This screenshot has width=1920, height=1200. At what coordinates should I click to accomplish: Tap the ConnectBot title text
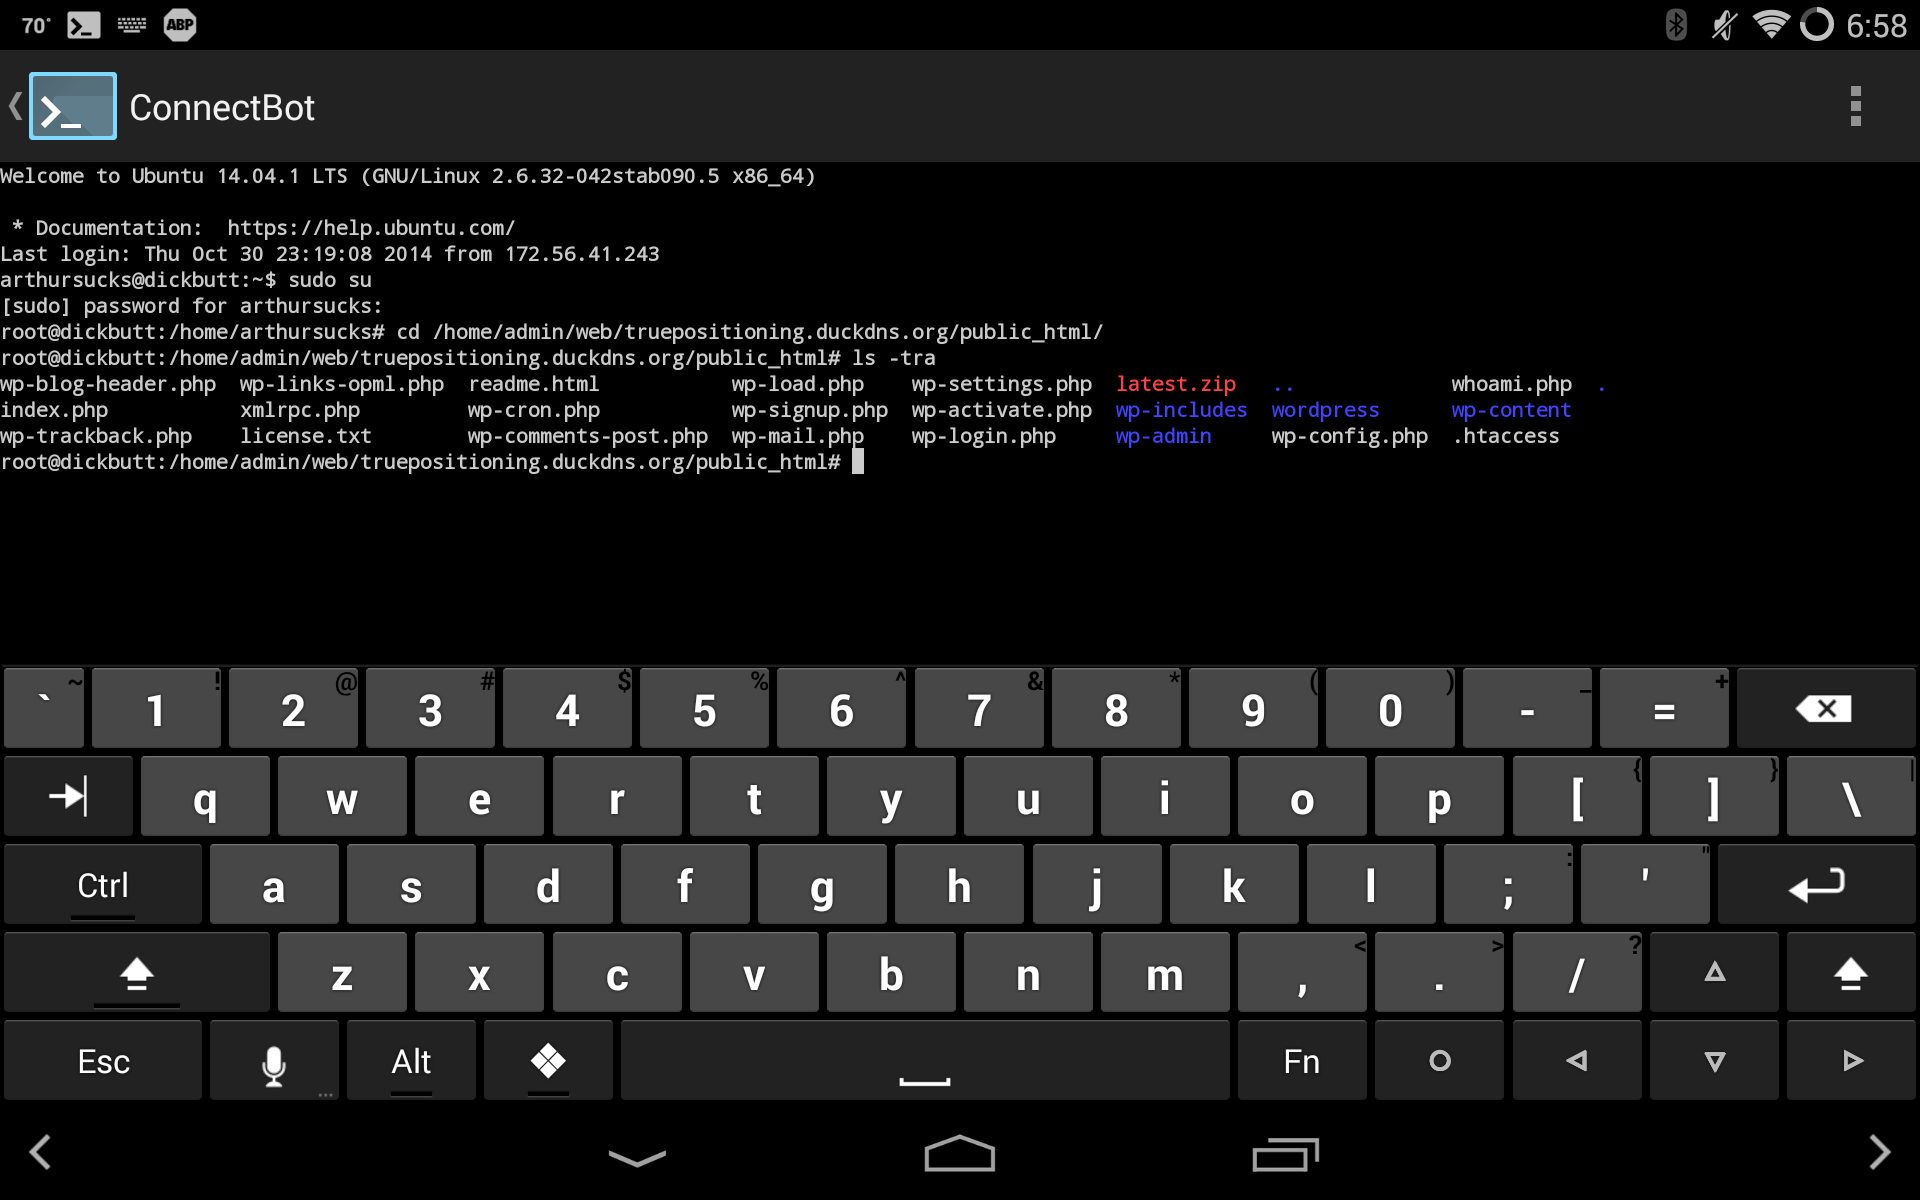(x=222, y=107)
